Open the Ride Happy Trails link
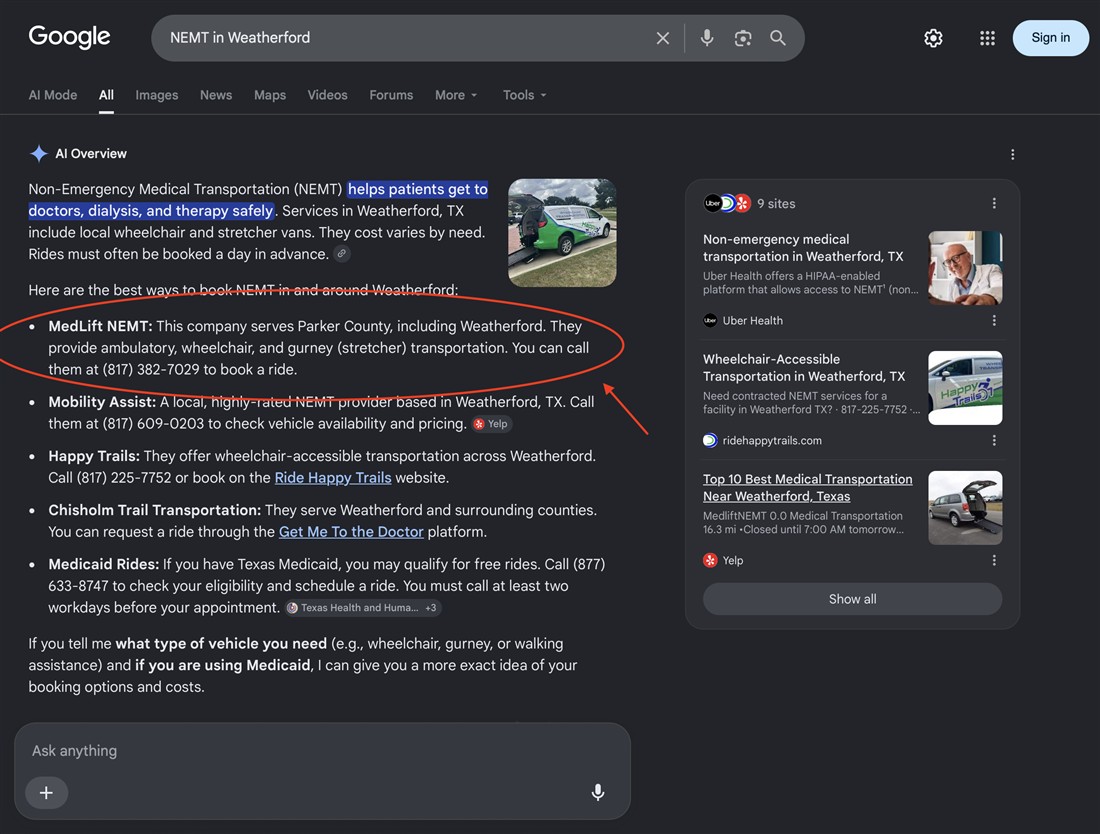Screen dimensions: 1100x834 [x=333, y=478]
